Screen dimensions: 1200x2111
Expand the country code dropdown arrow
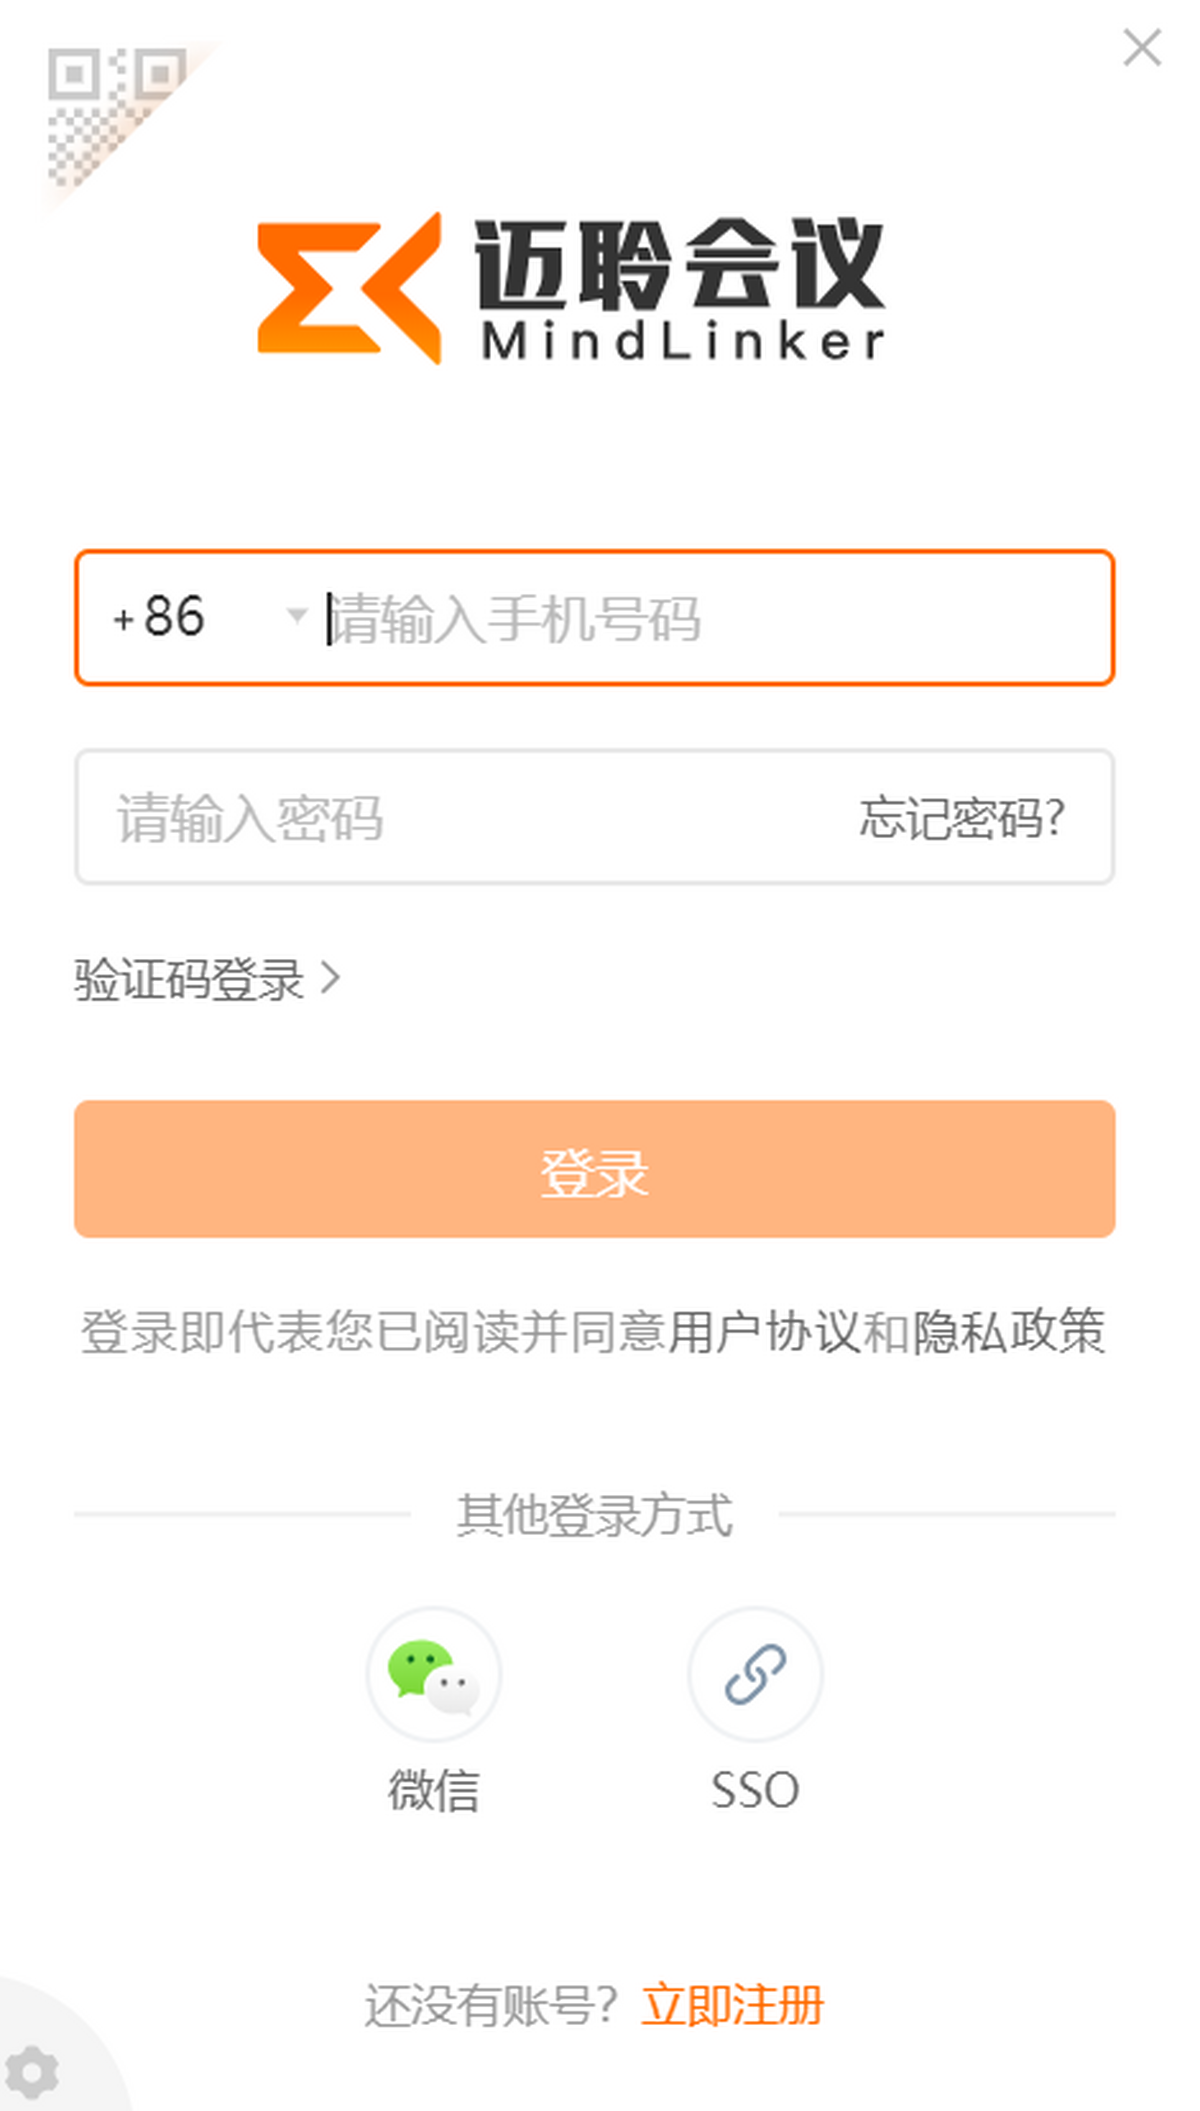point(296,615)
